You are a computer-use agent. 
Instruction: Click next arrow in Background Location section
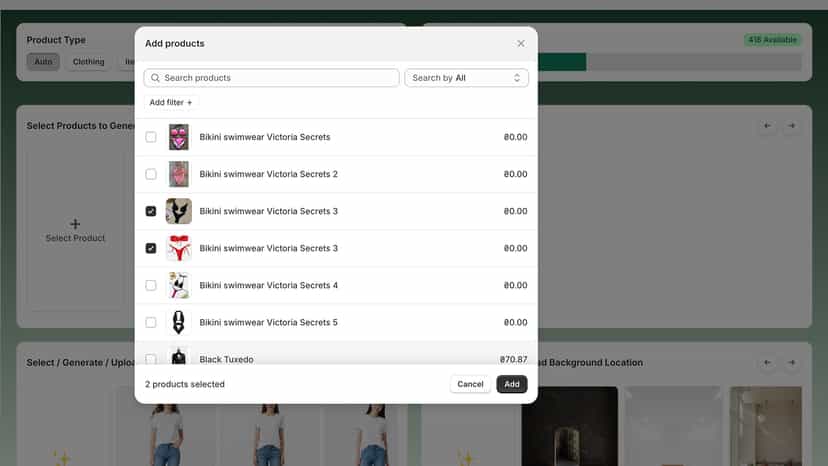point(792,362)
